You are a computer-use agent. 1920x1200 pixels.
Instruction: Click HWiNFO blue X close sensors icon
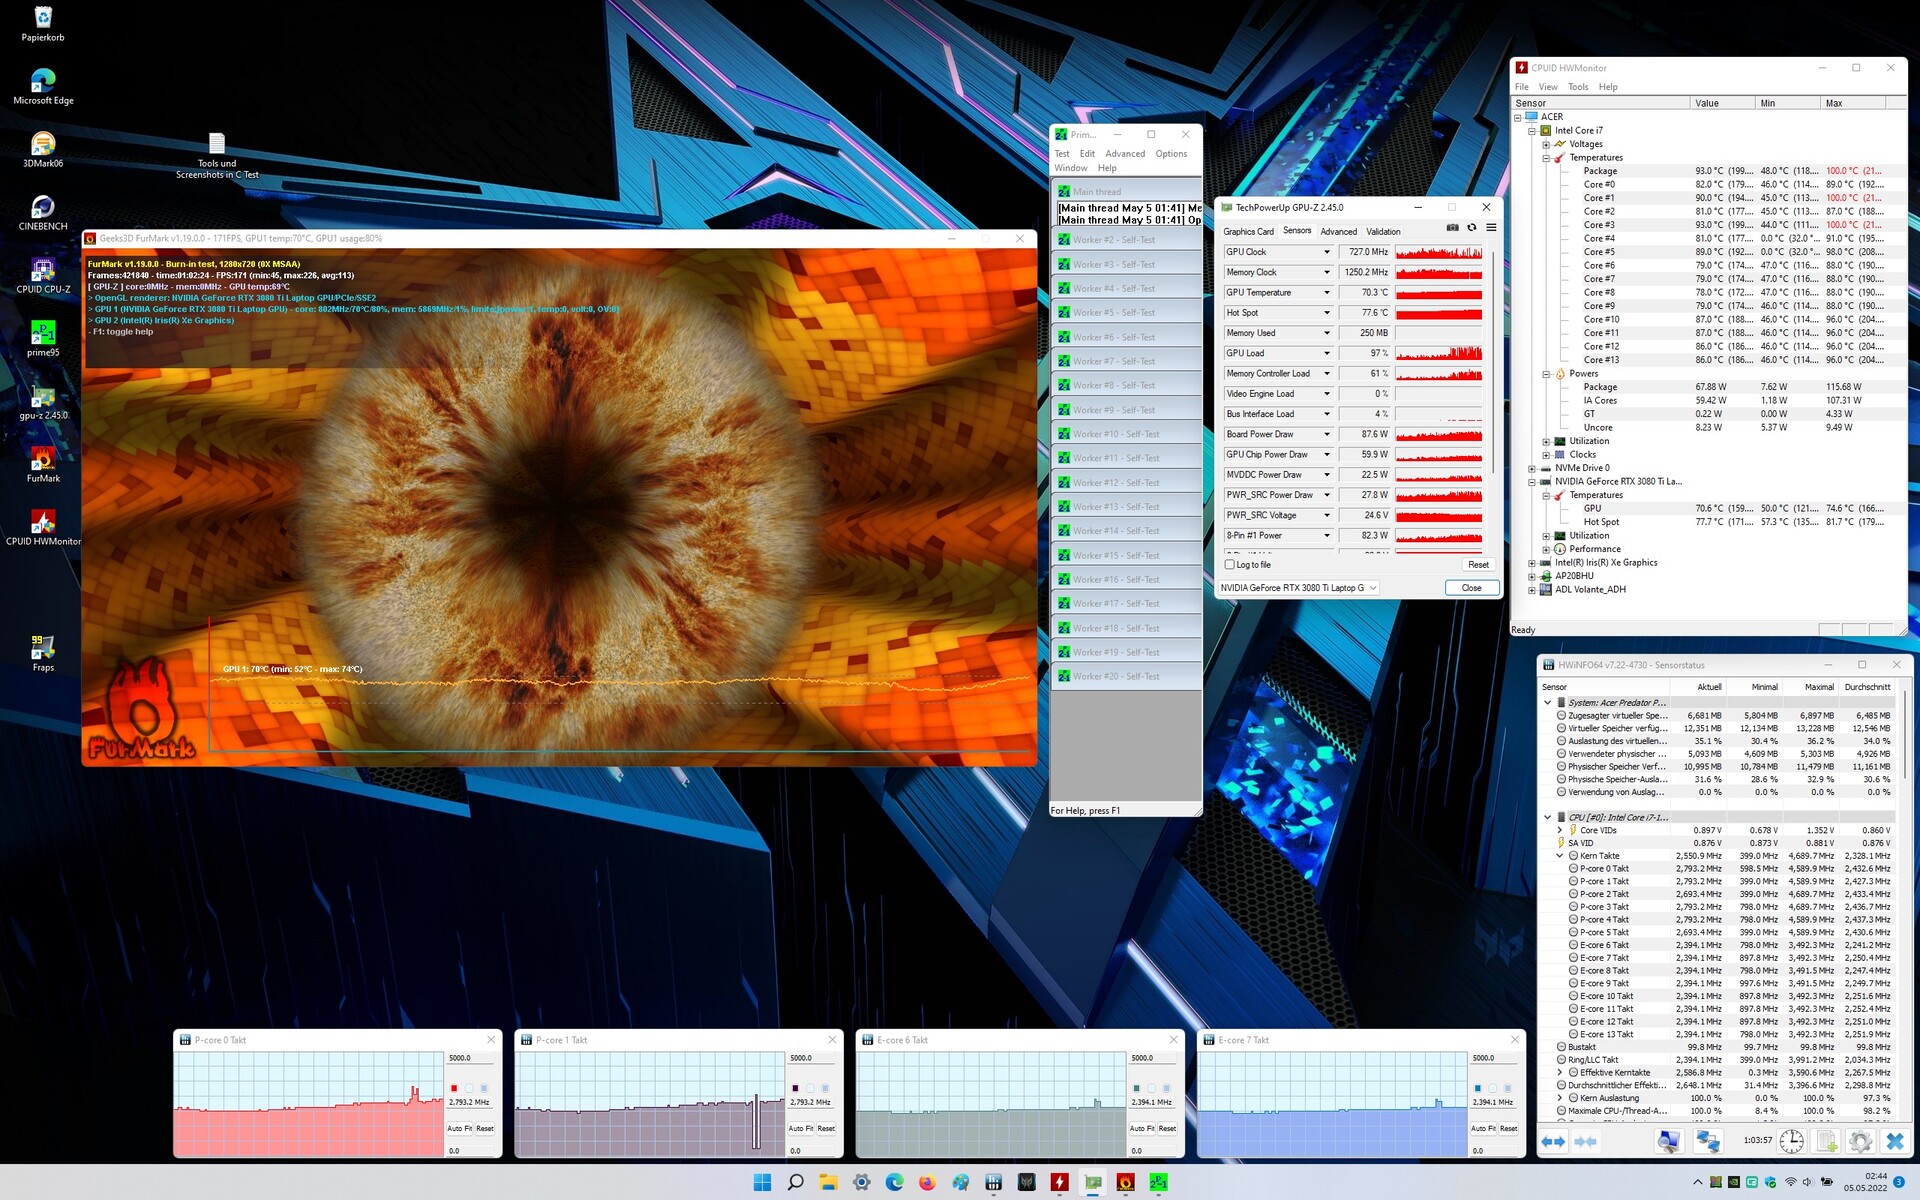[1894, 1141]
